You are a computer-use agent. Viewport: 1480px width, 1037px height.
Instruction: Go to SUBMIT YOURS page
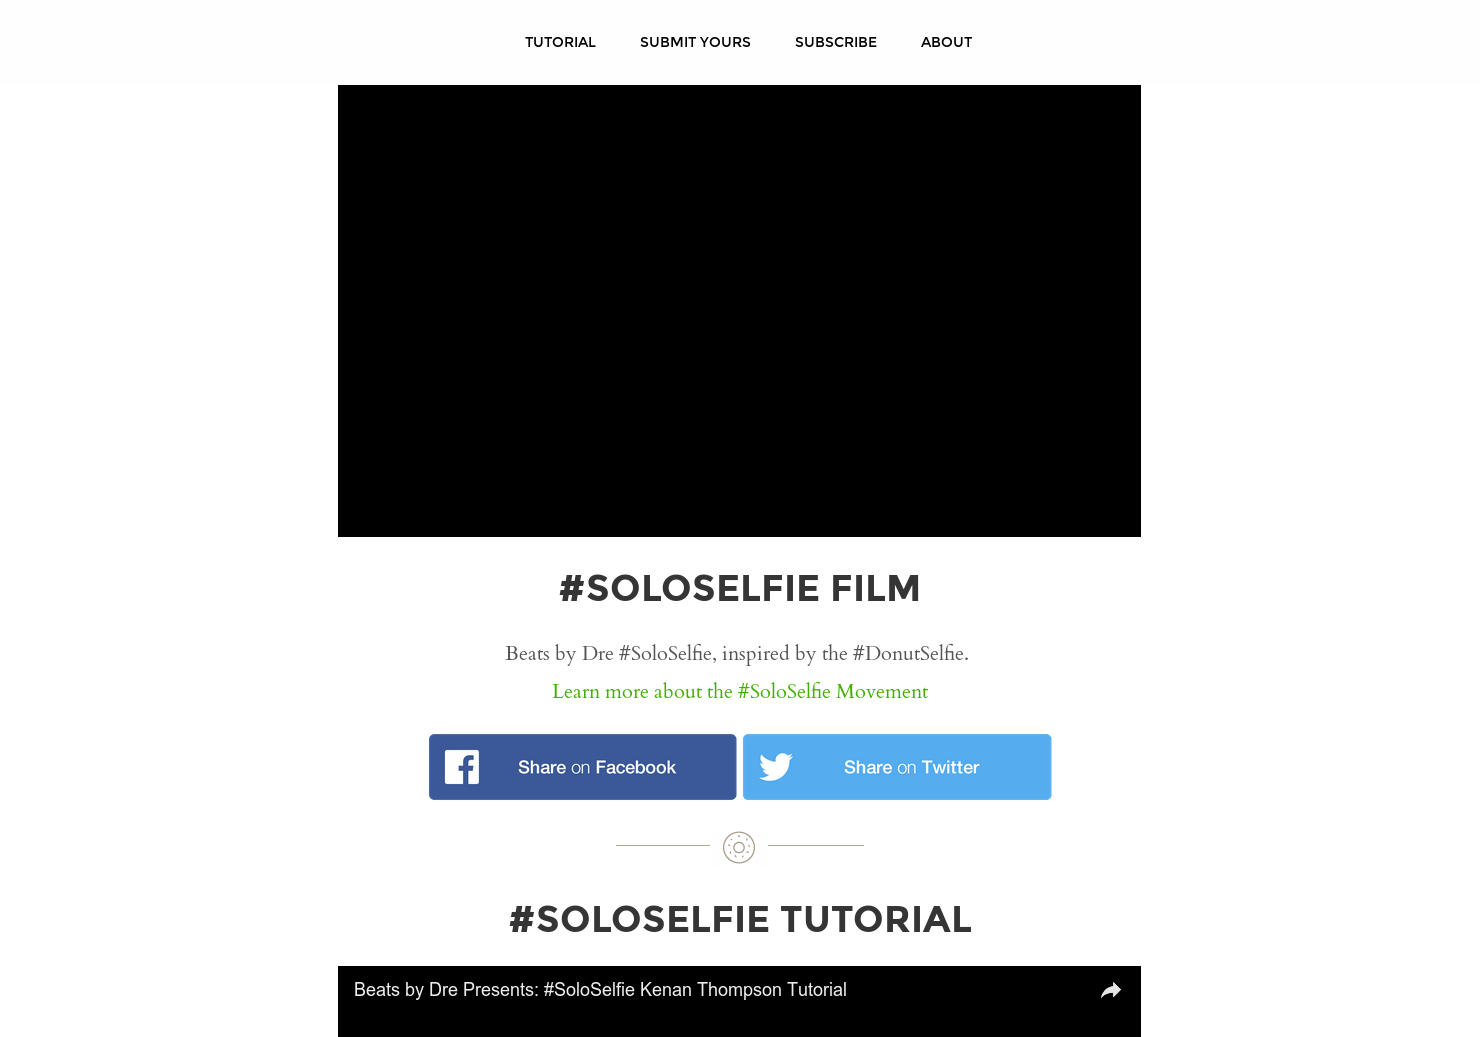[x=695, y=42]
